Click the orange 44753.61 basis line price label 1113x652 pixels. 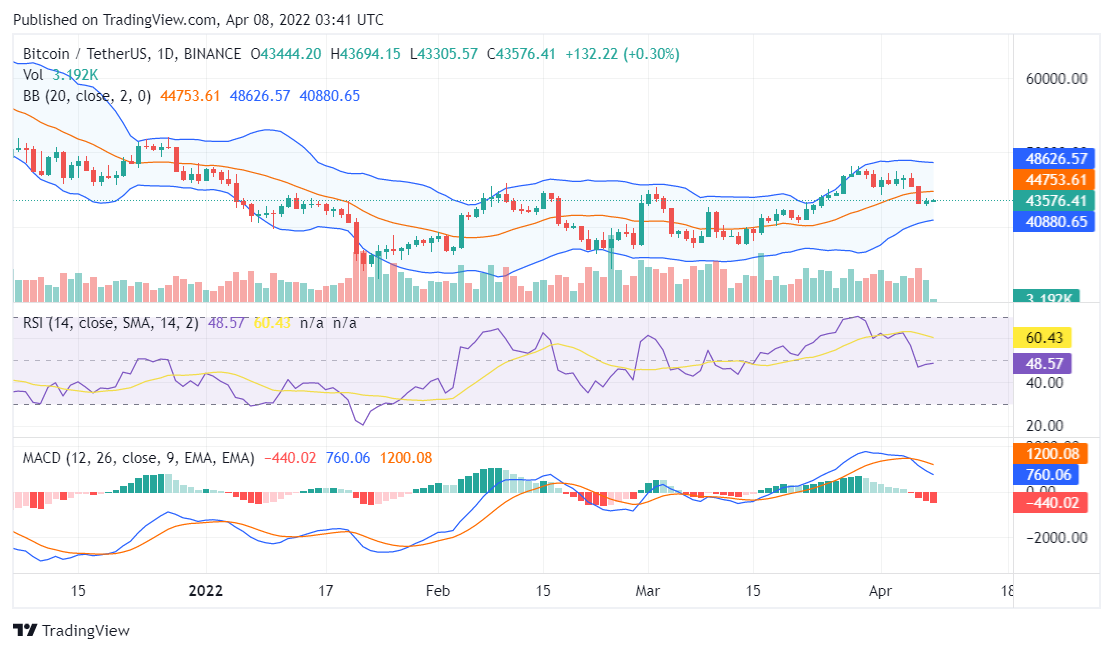click(1055, 181)
